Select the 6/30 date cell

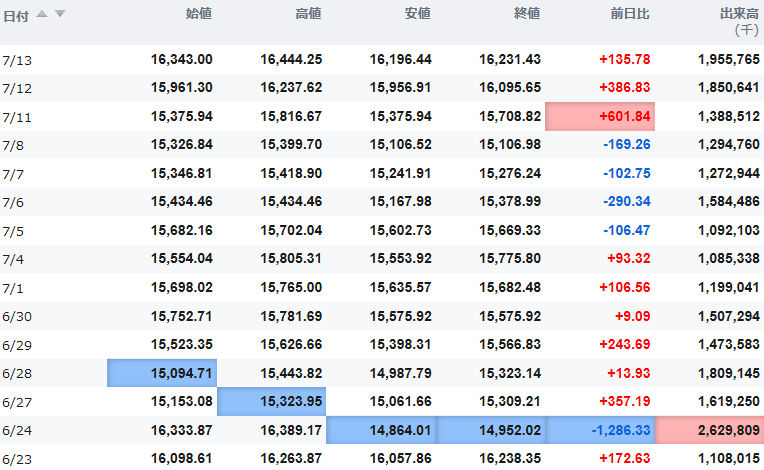17,317
